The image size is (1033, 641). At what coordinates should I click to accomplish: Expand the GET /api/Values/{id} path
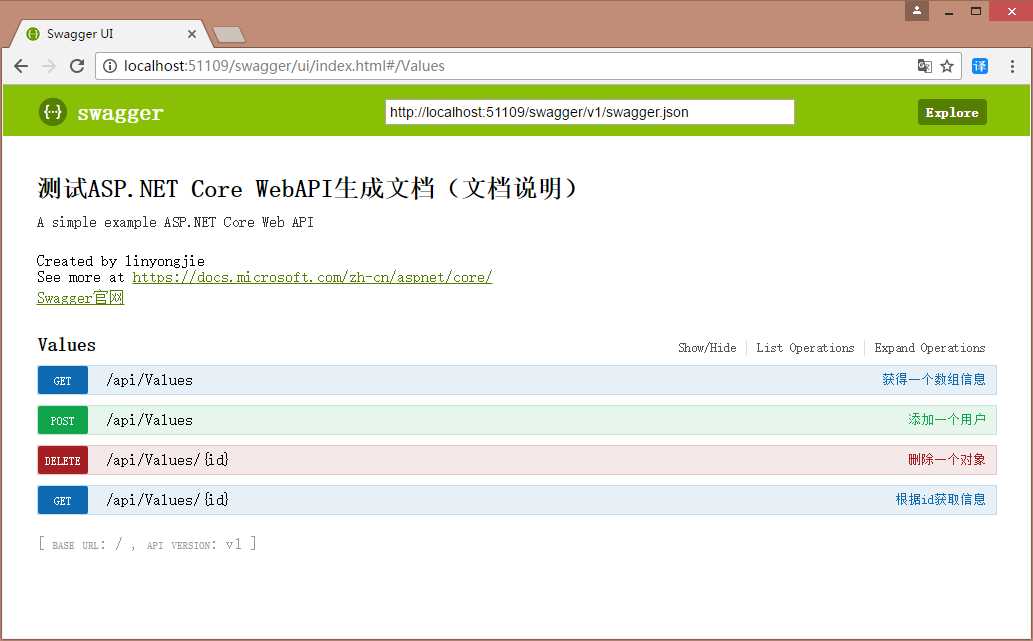point(167,500)
